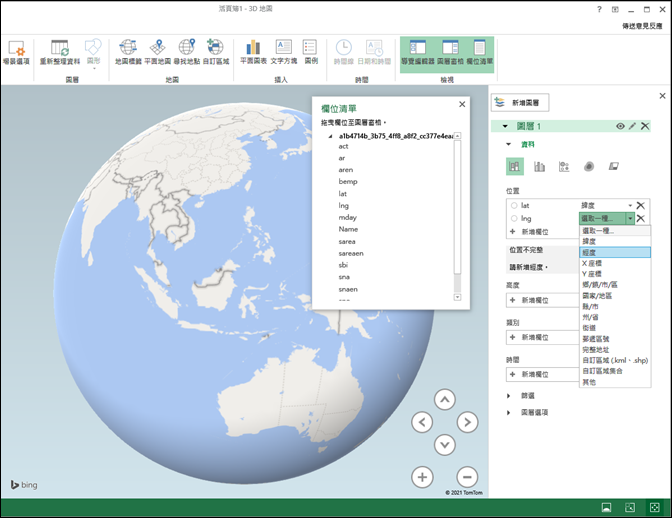Select clustered column visualization type
672x518 pixels.
[539, 167]
